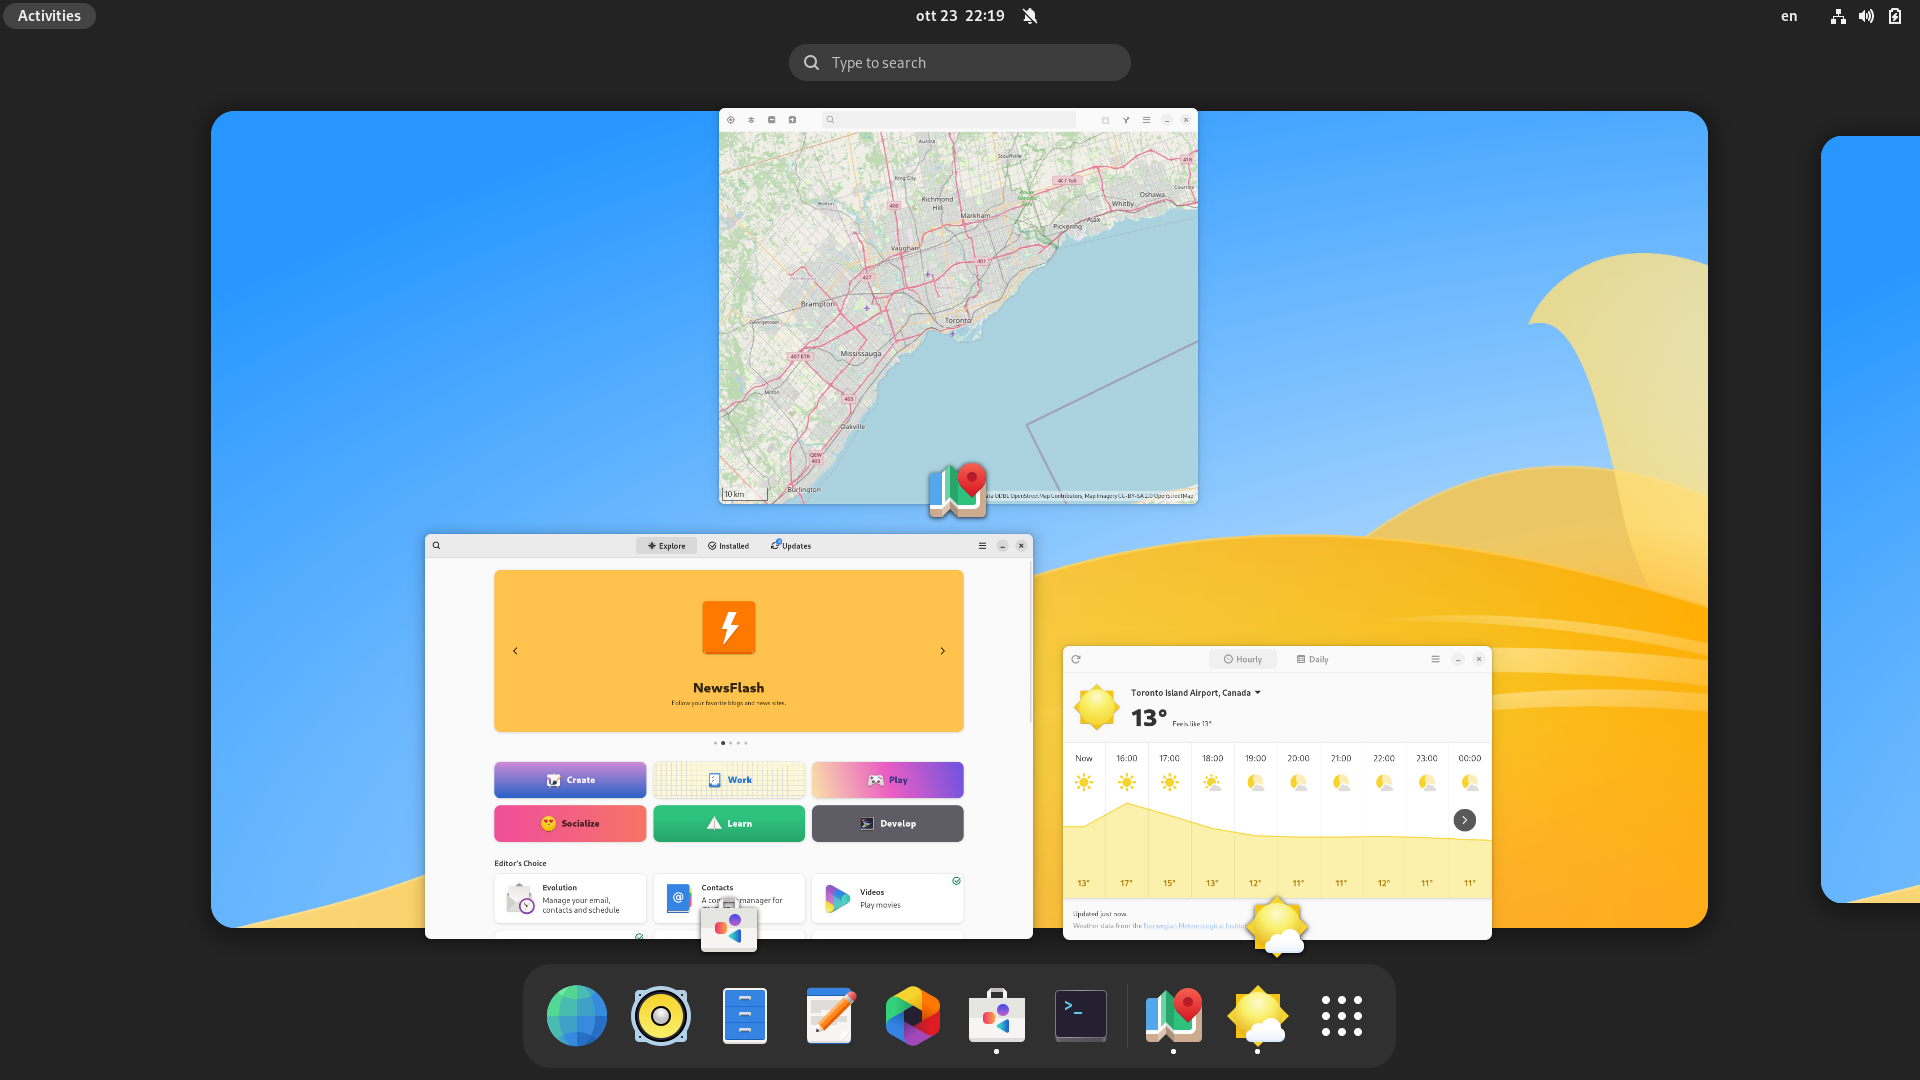Go to previous featured app in carousel
Screen dimensions: 1920x1080
tap(515, 651)
